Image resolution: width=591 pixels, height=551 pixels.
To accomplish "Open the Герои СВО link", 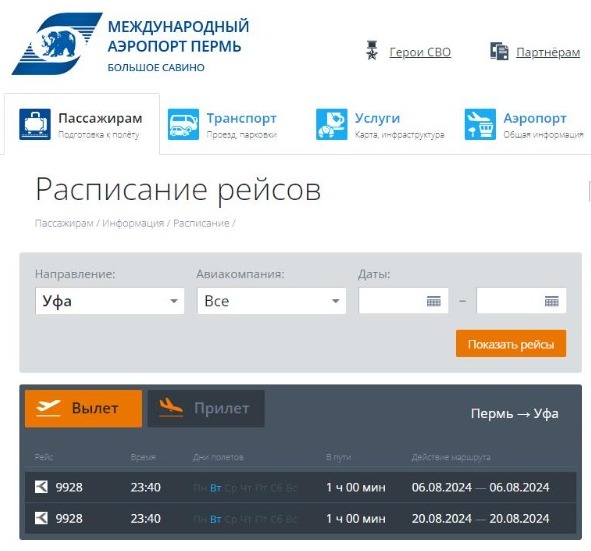I will 420,52.
